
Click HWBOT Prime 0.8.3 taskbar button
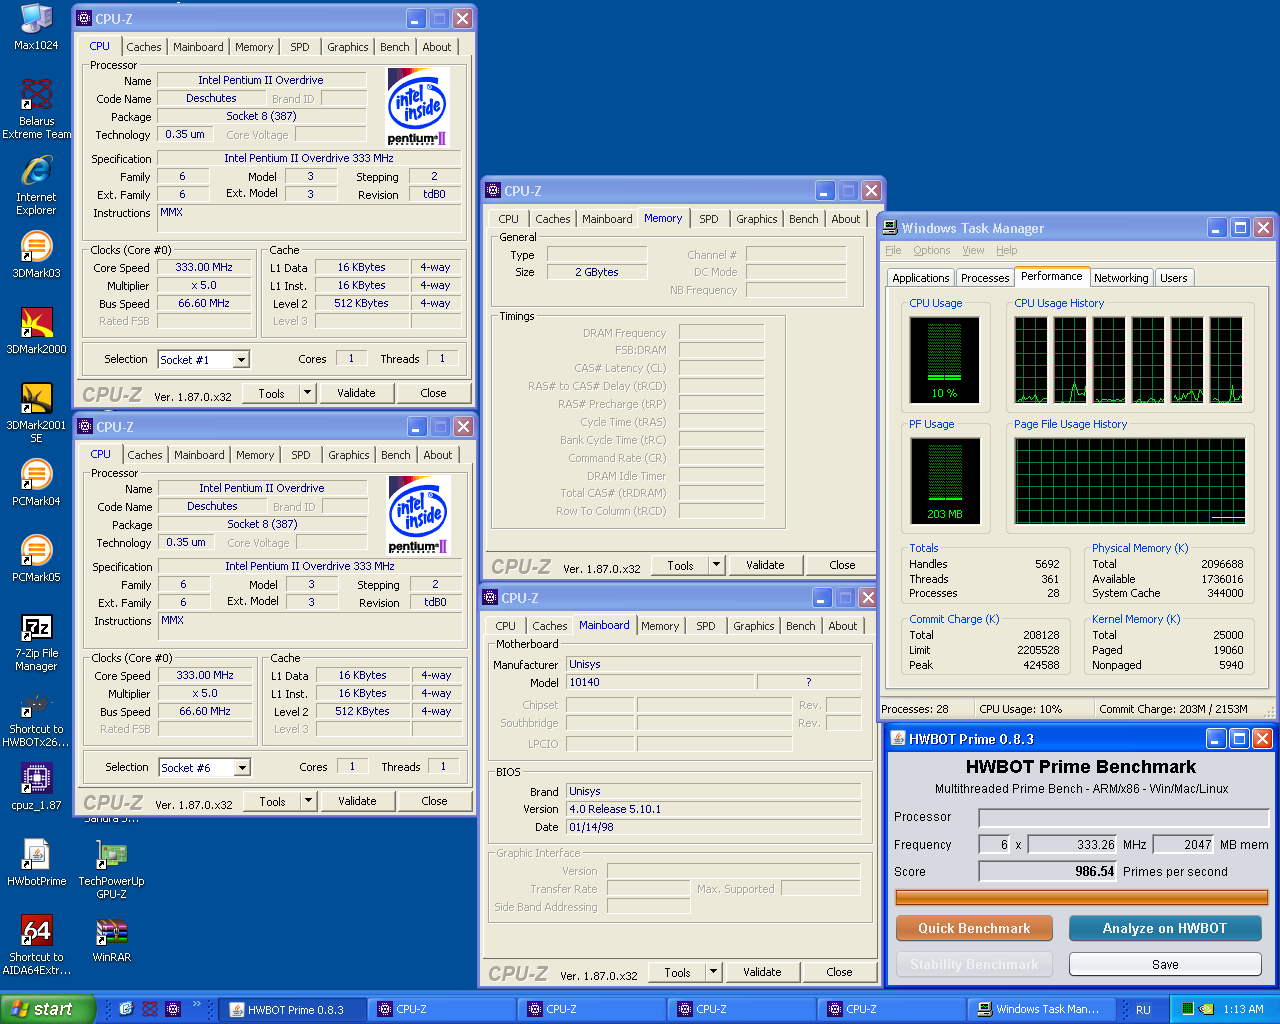click(x=292, y=1010)
